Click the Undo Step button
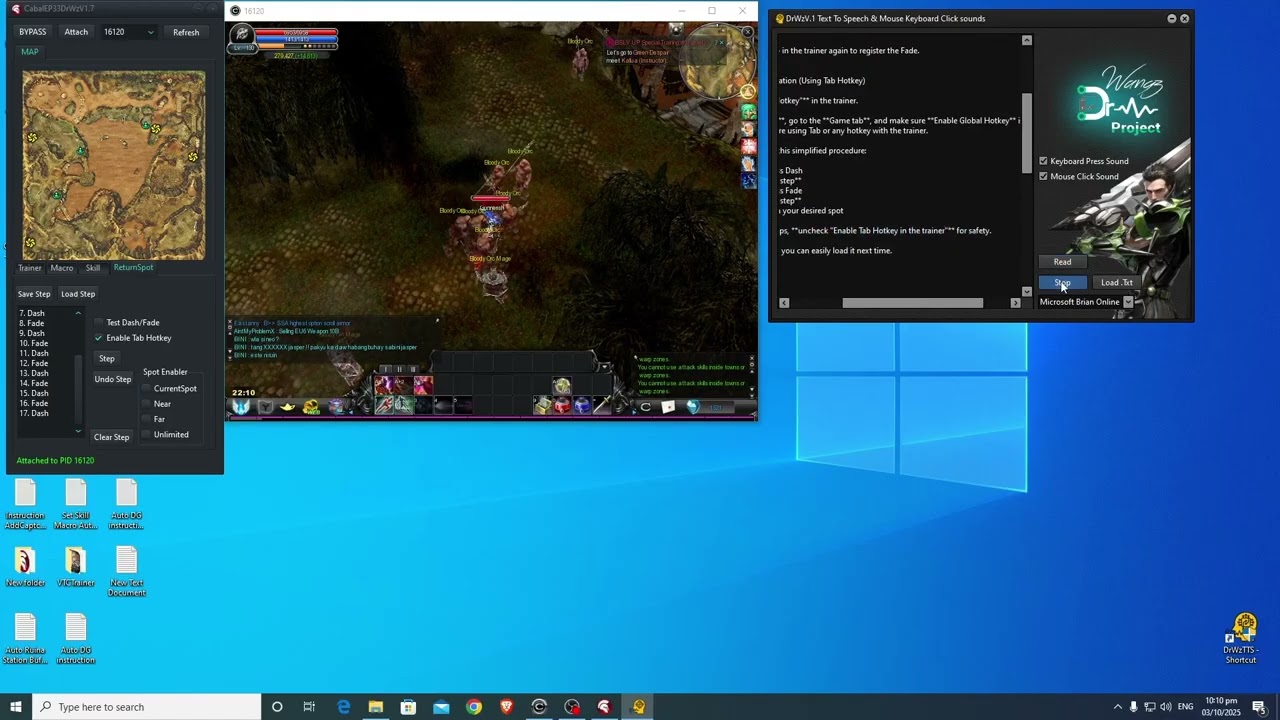 pos(113,379)
